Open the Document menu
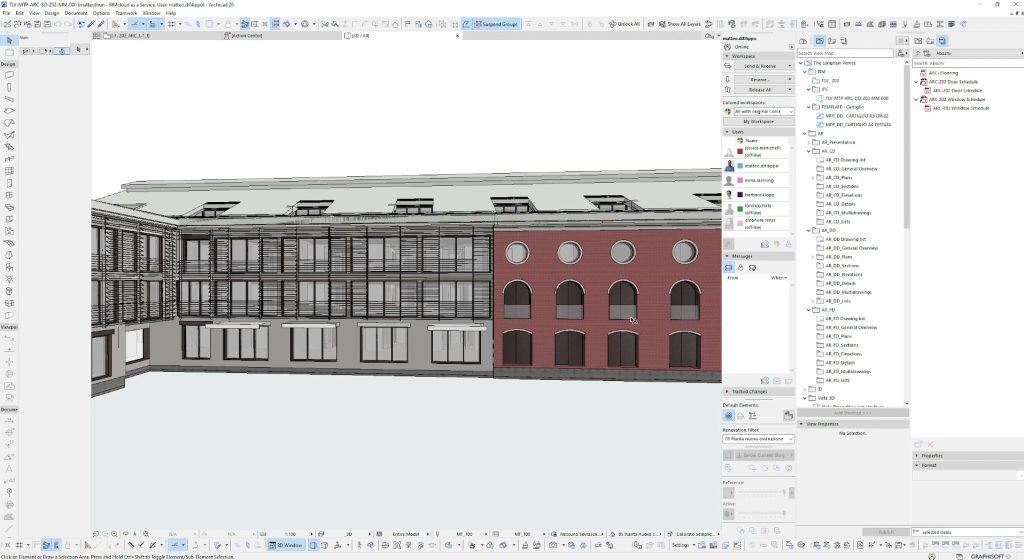 click(76, 13)
